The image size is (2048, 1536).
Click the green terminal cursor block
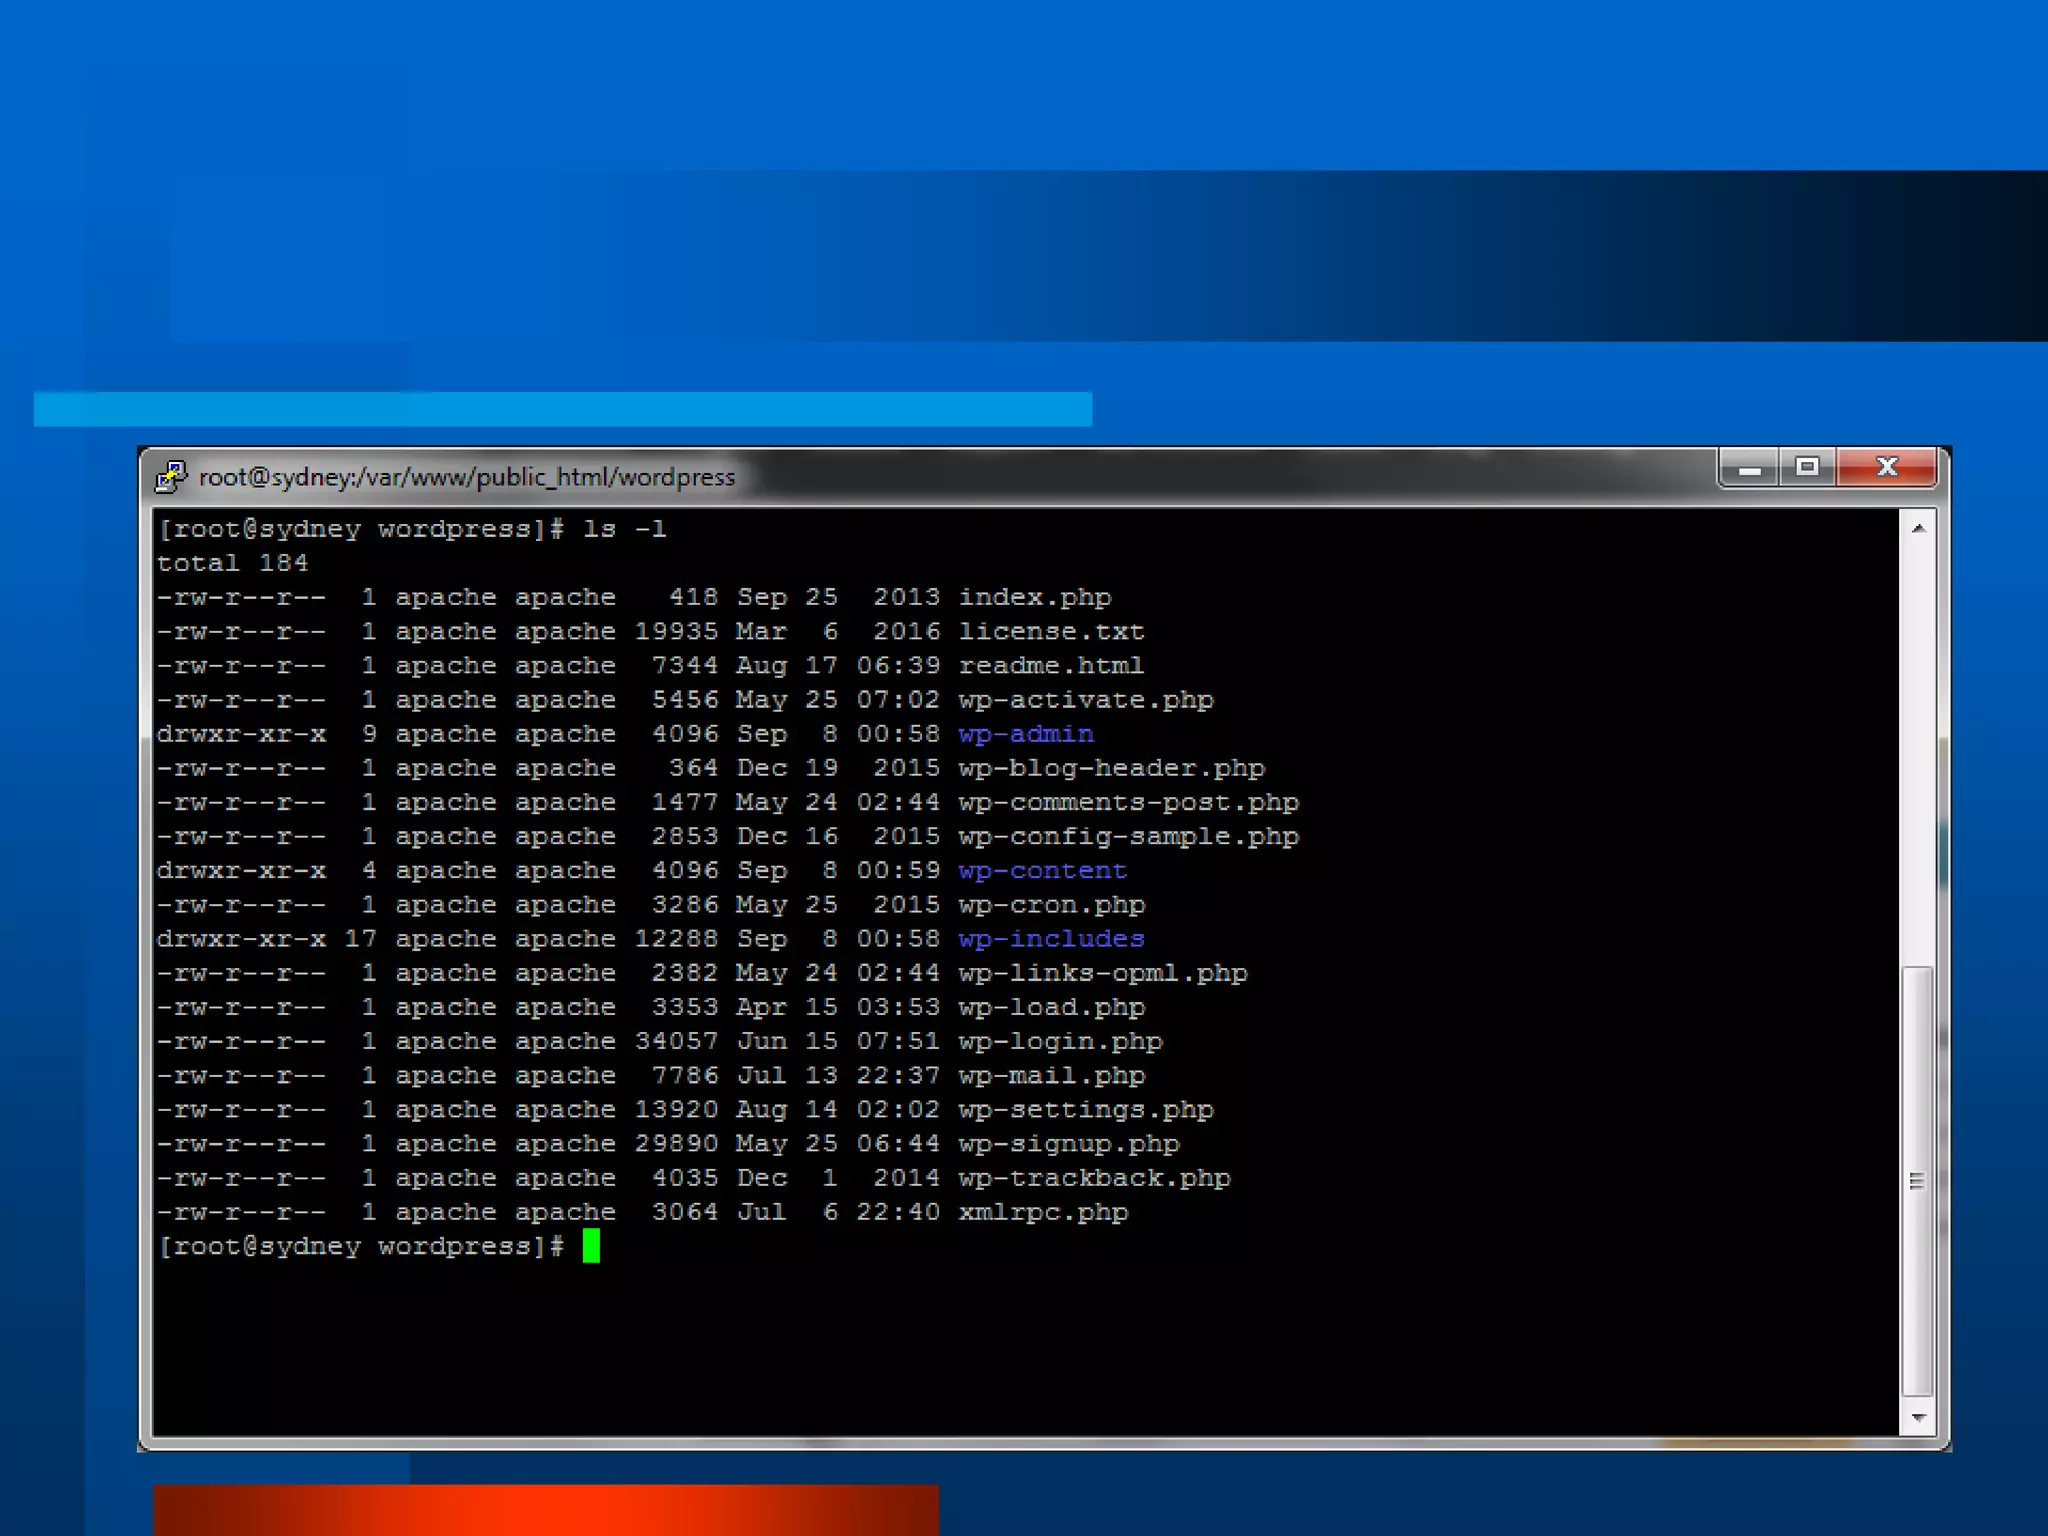click(x=591, y=1246)
